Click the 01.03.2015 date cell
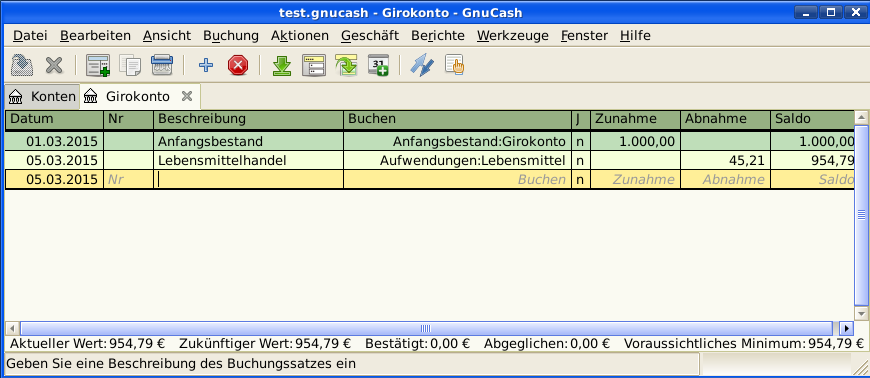The width and height of the screenshot is (870, 378). (x=54, y=142)
